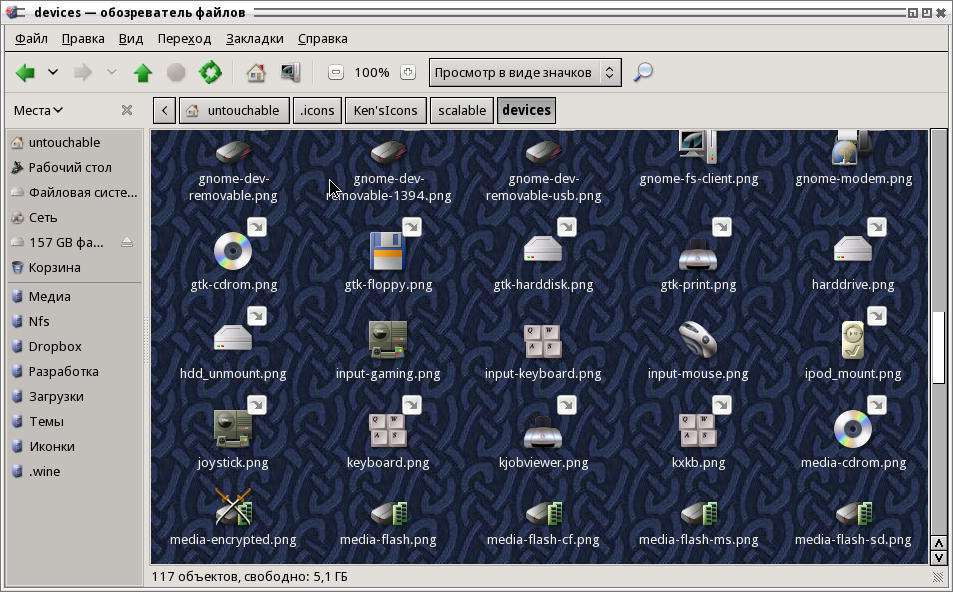The height and width of the screenshot is (592, 953).
Task: Jump to scalable in the path bar
Action: [462, 111]
